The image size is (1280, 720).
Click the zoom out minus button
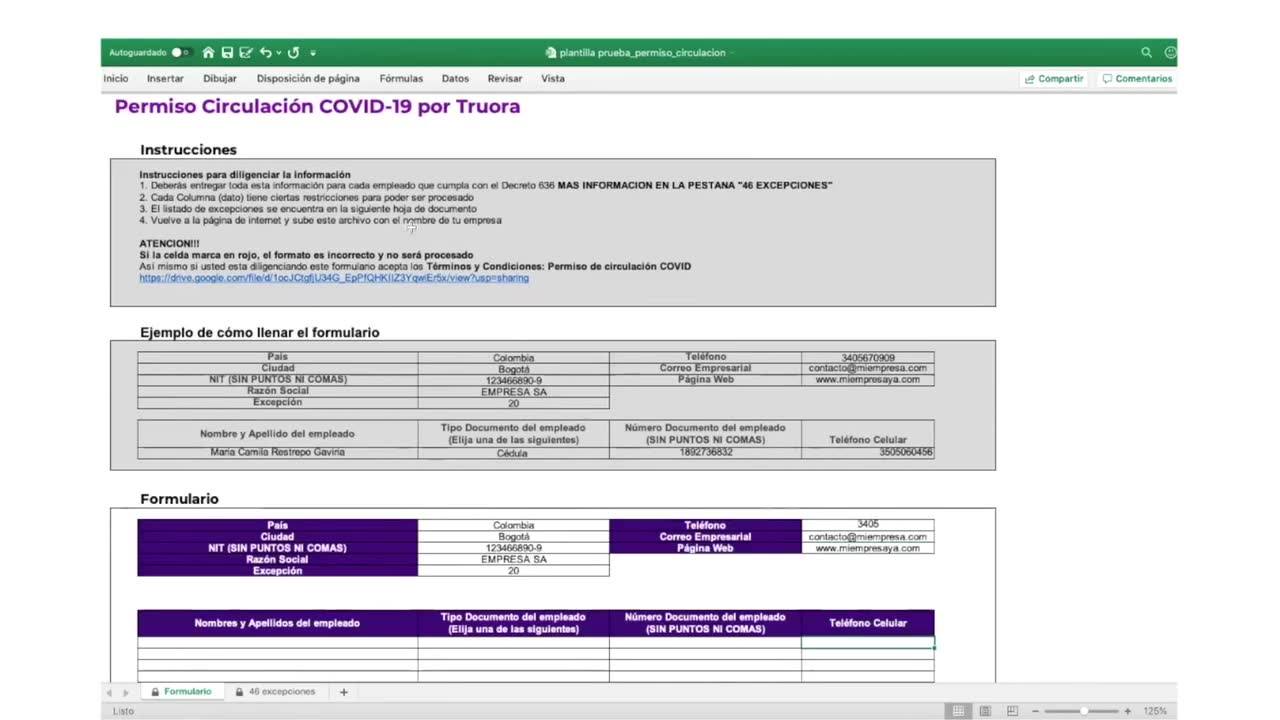click(x=1037, y=711)
